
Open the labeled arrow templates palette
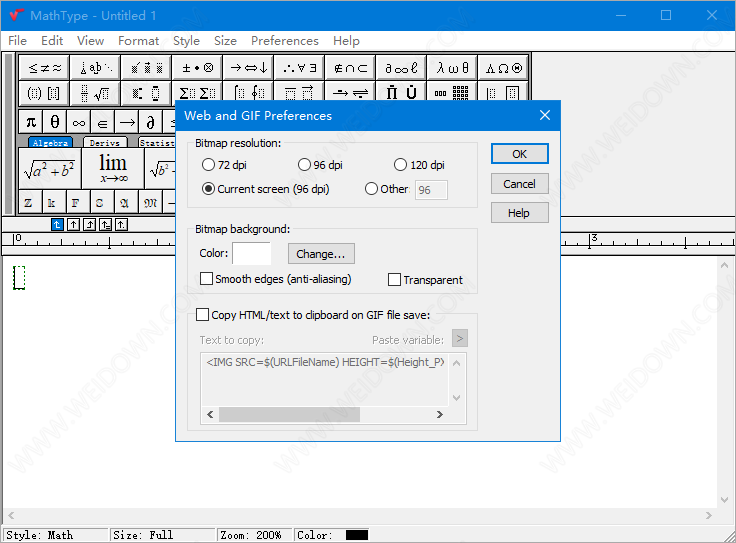coord(351,92)
